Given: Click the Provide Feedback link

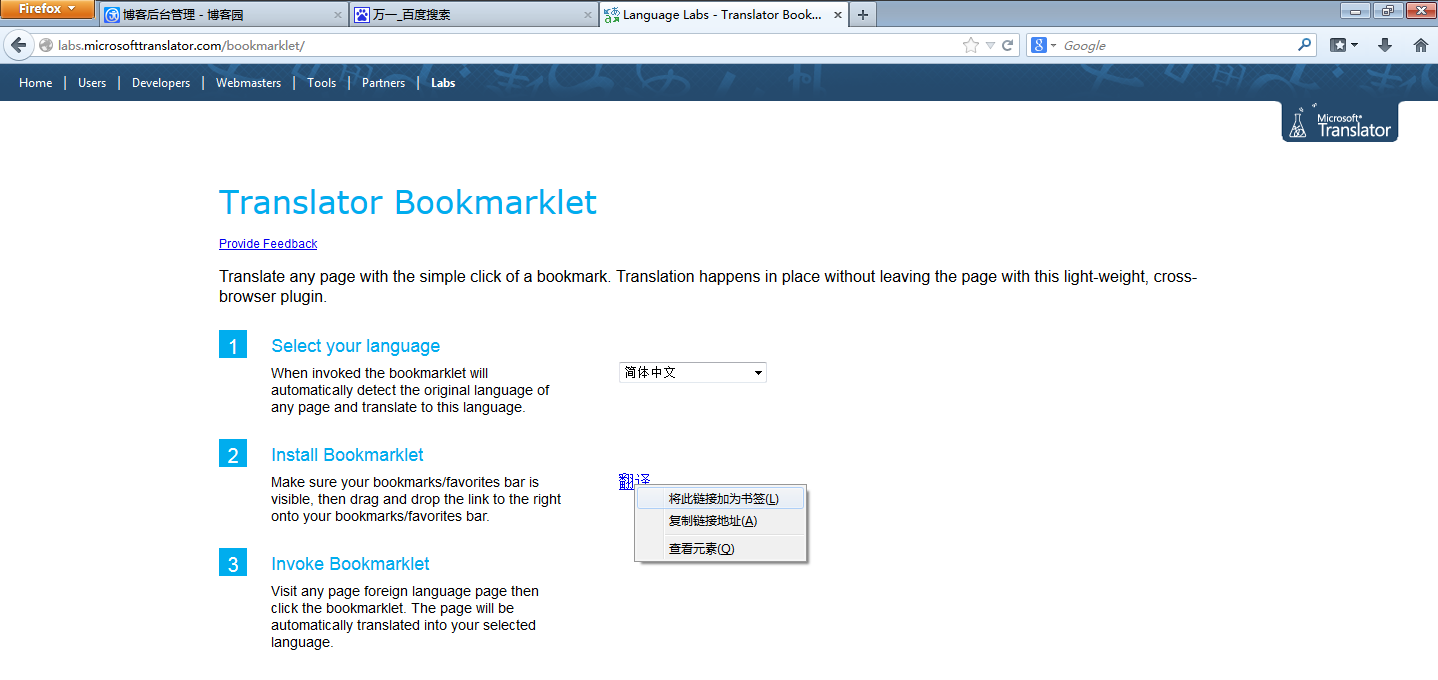Looking at the screenshot, I should coord(268,244).
